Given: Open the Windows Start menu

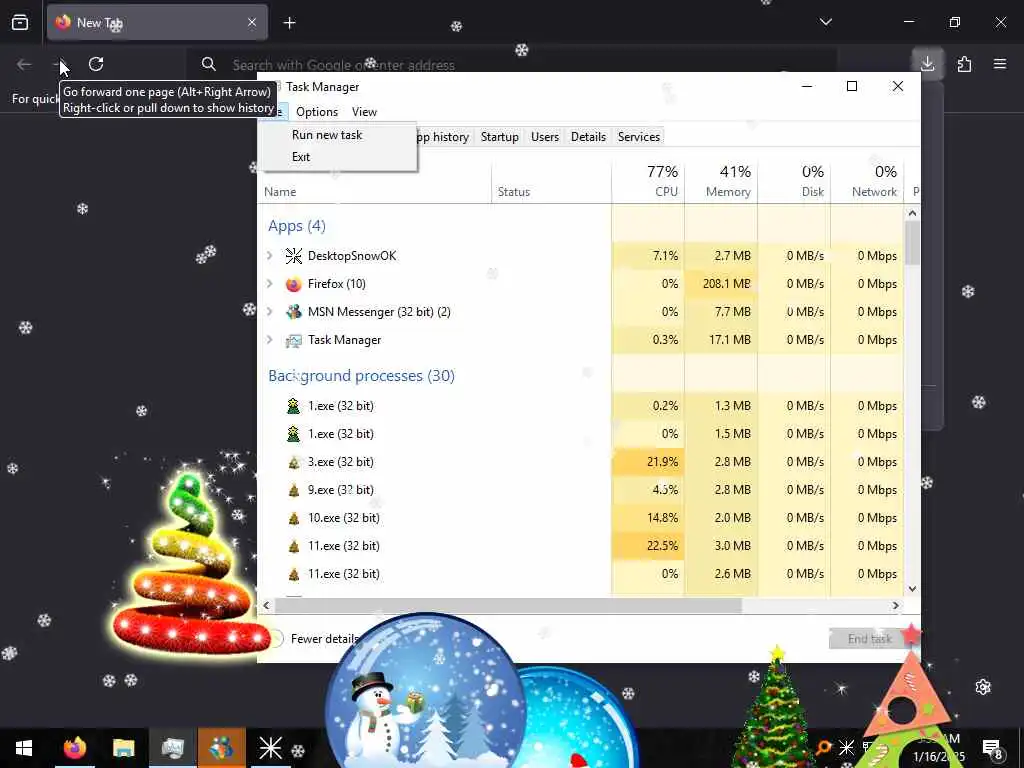Looking at the screenshot, I should [x=24, y=748].
